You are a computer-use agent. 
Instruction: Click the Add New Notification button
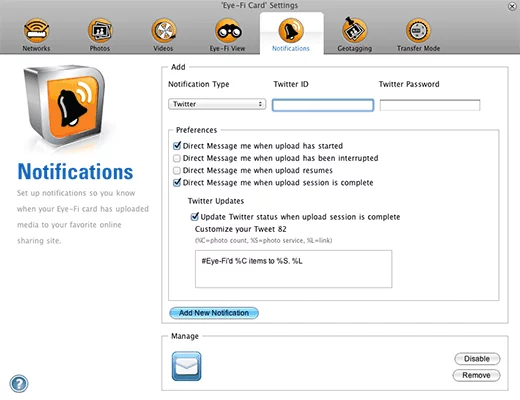[x=214, y=313]
